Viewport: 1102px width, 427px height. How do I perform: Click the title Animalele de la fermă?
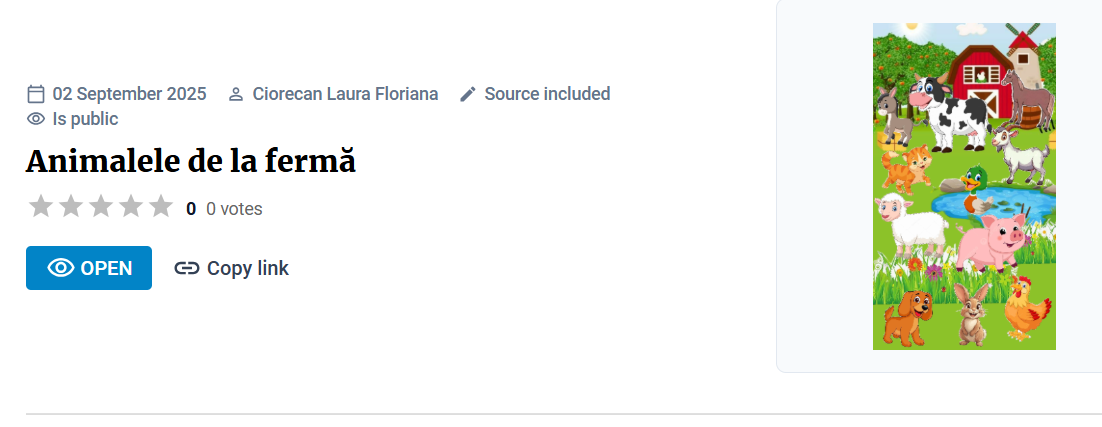(x=191, y=161)
